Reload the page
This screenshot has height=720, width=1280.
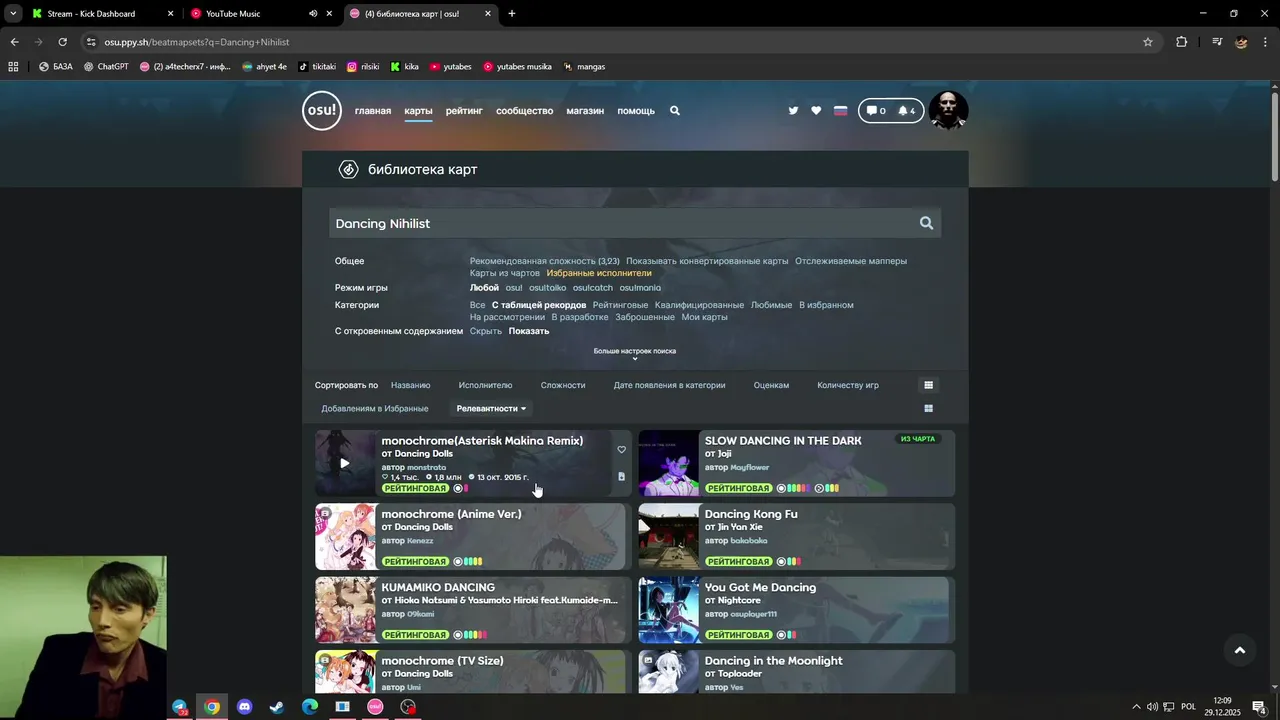click(62, 42)
